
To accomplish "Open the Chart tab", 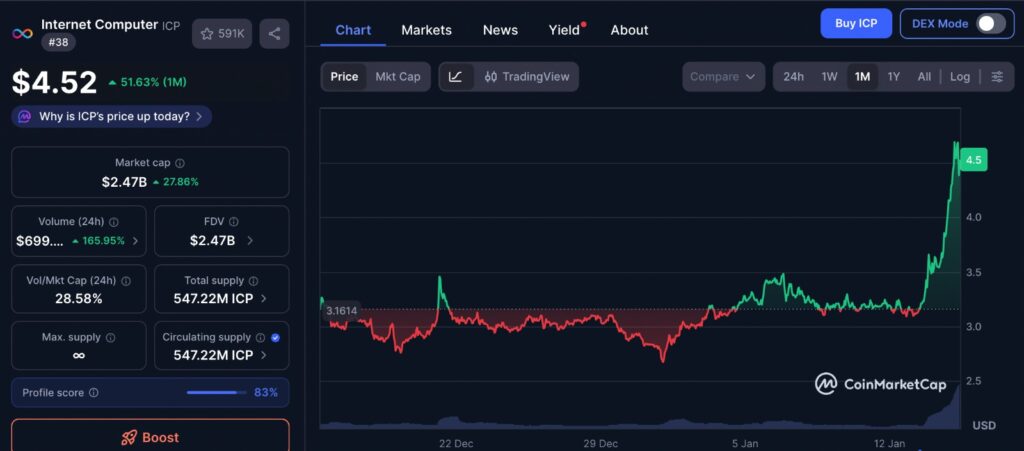I will [x=353, y=30].
